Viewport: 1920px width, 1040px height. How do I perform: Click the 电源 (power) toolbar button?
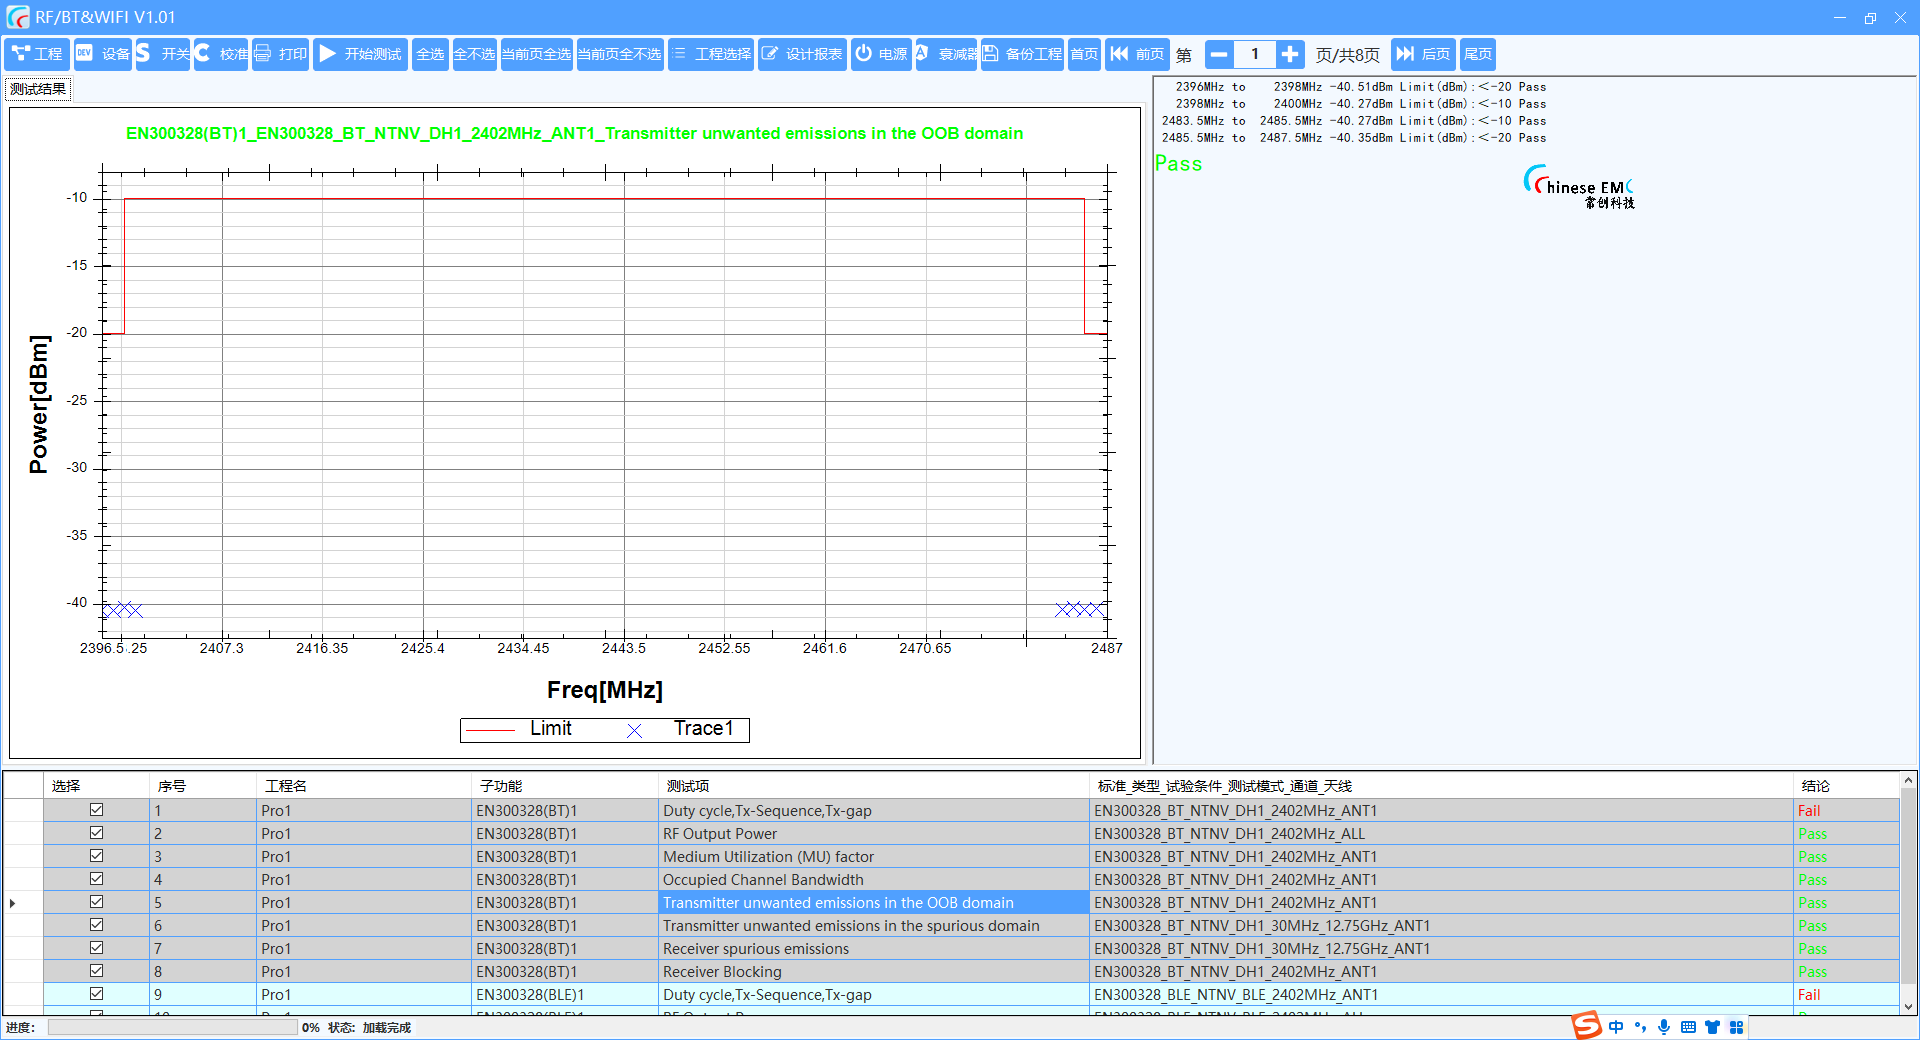pos(881,54)
